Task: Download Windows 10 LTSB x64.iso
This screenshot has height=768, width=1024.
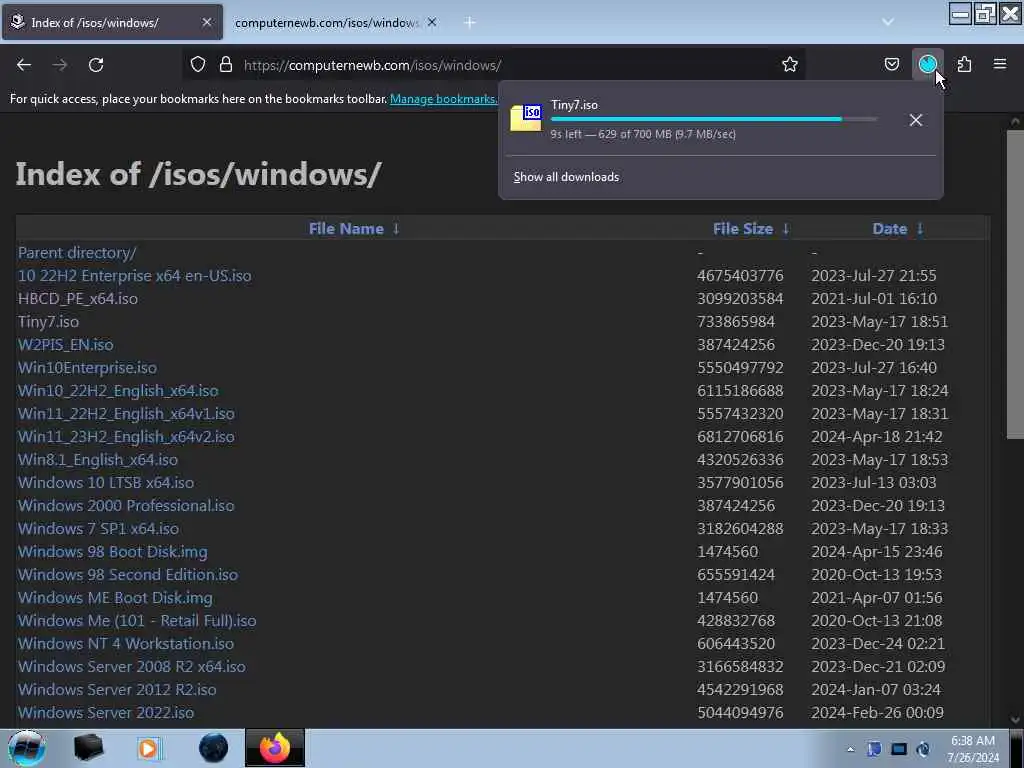Action: (106, 483)
